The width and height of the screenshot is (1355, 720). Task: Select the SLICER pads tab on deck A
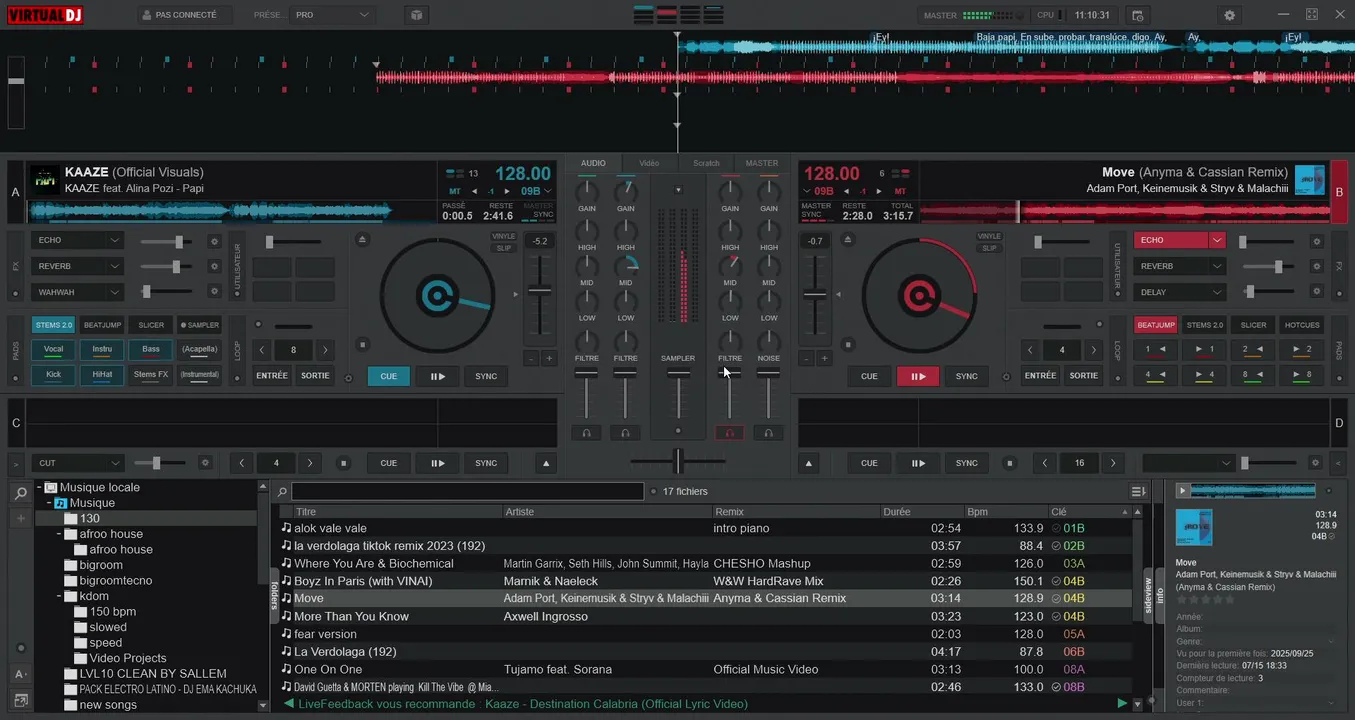coord(151,325)
